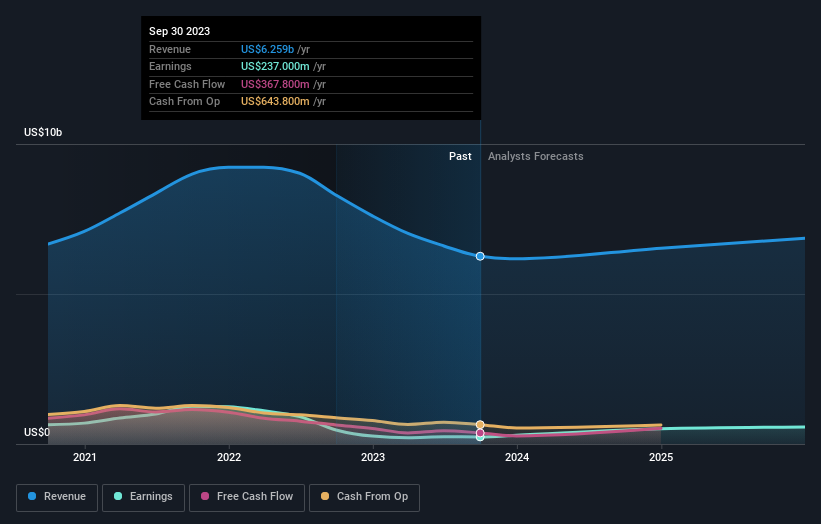Click the pink Free Cash Flow data point
The height and width of the screenshot is (524, 821).
(x=480, y=433)
